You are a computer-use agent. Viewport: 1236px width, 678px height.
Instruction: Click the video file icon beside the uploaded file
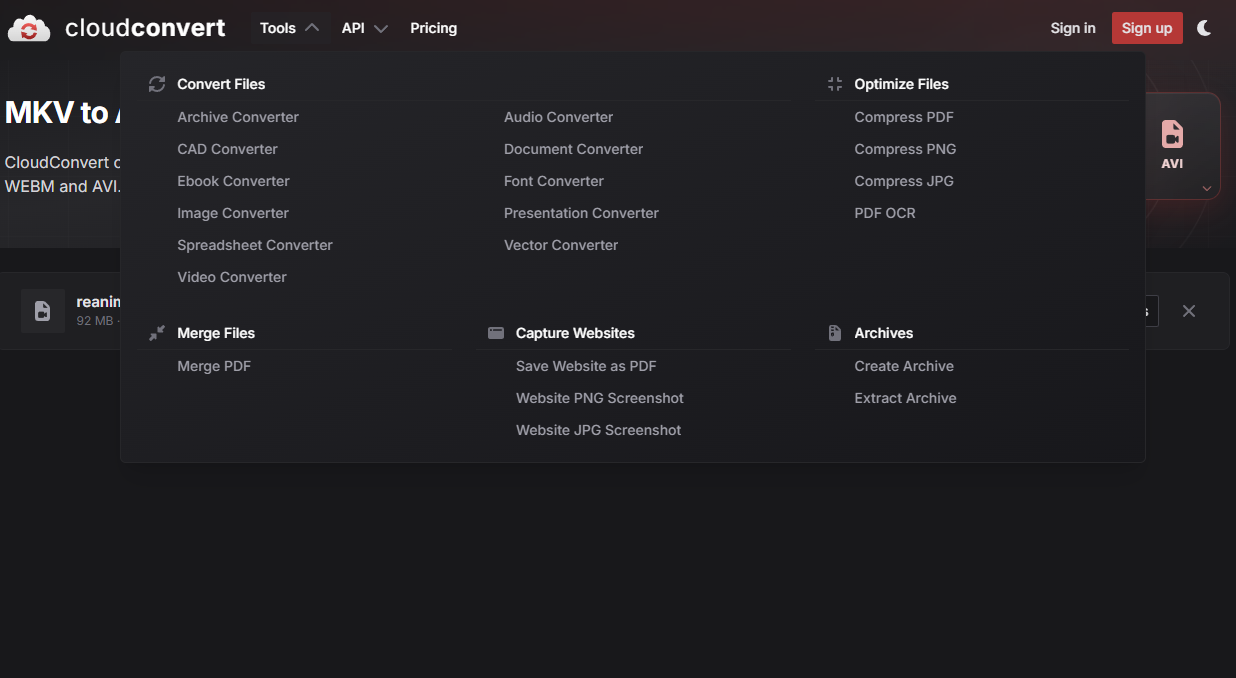tap(43, 311)
